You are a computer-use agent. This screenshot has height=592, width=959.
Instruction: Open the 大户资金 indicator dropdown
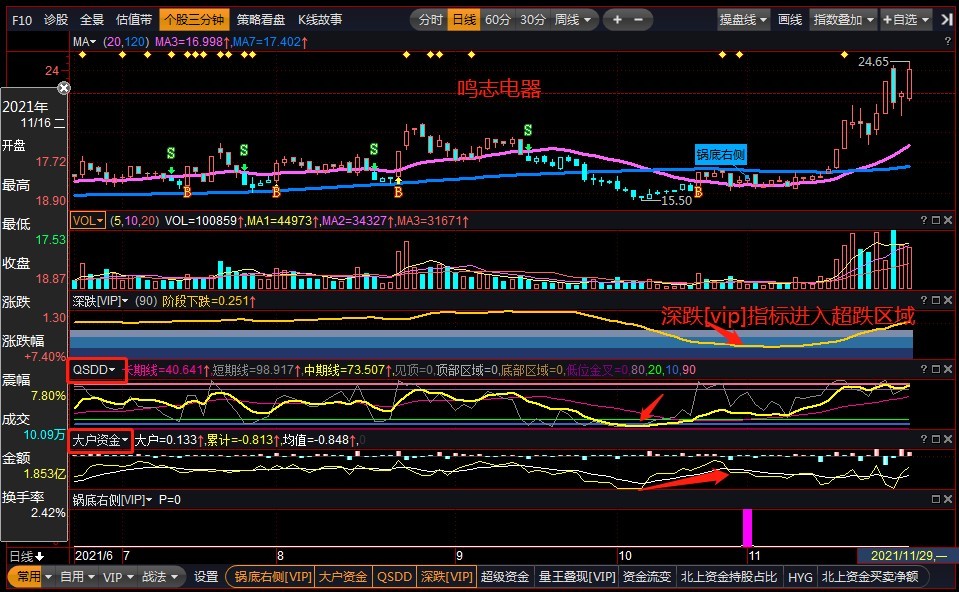point(101,440)
